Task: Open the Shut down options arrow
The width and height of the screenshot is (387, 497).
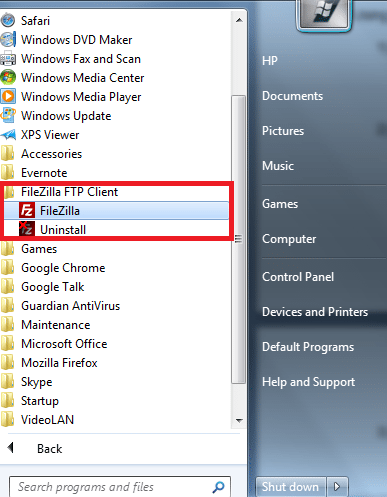Action: tap(337, 487)
